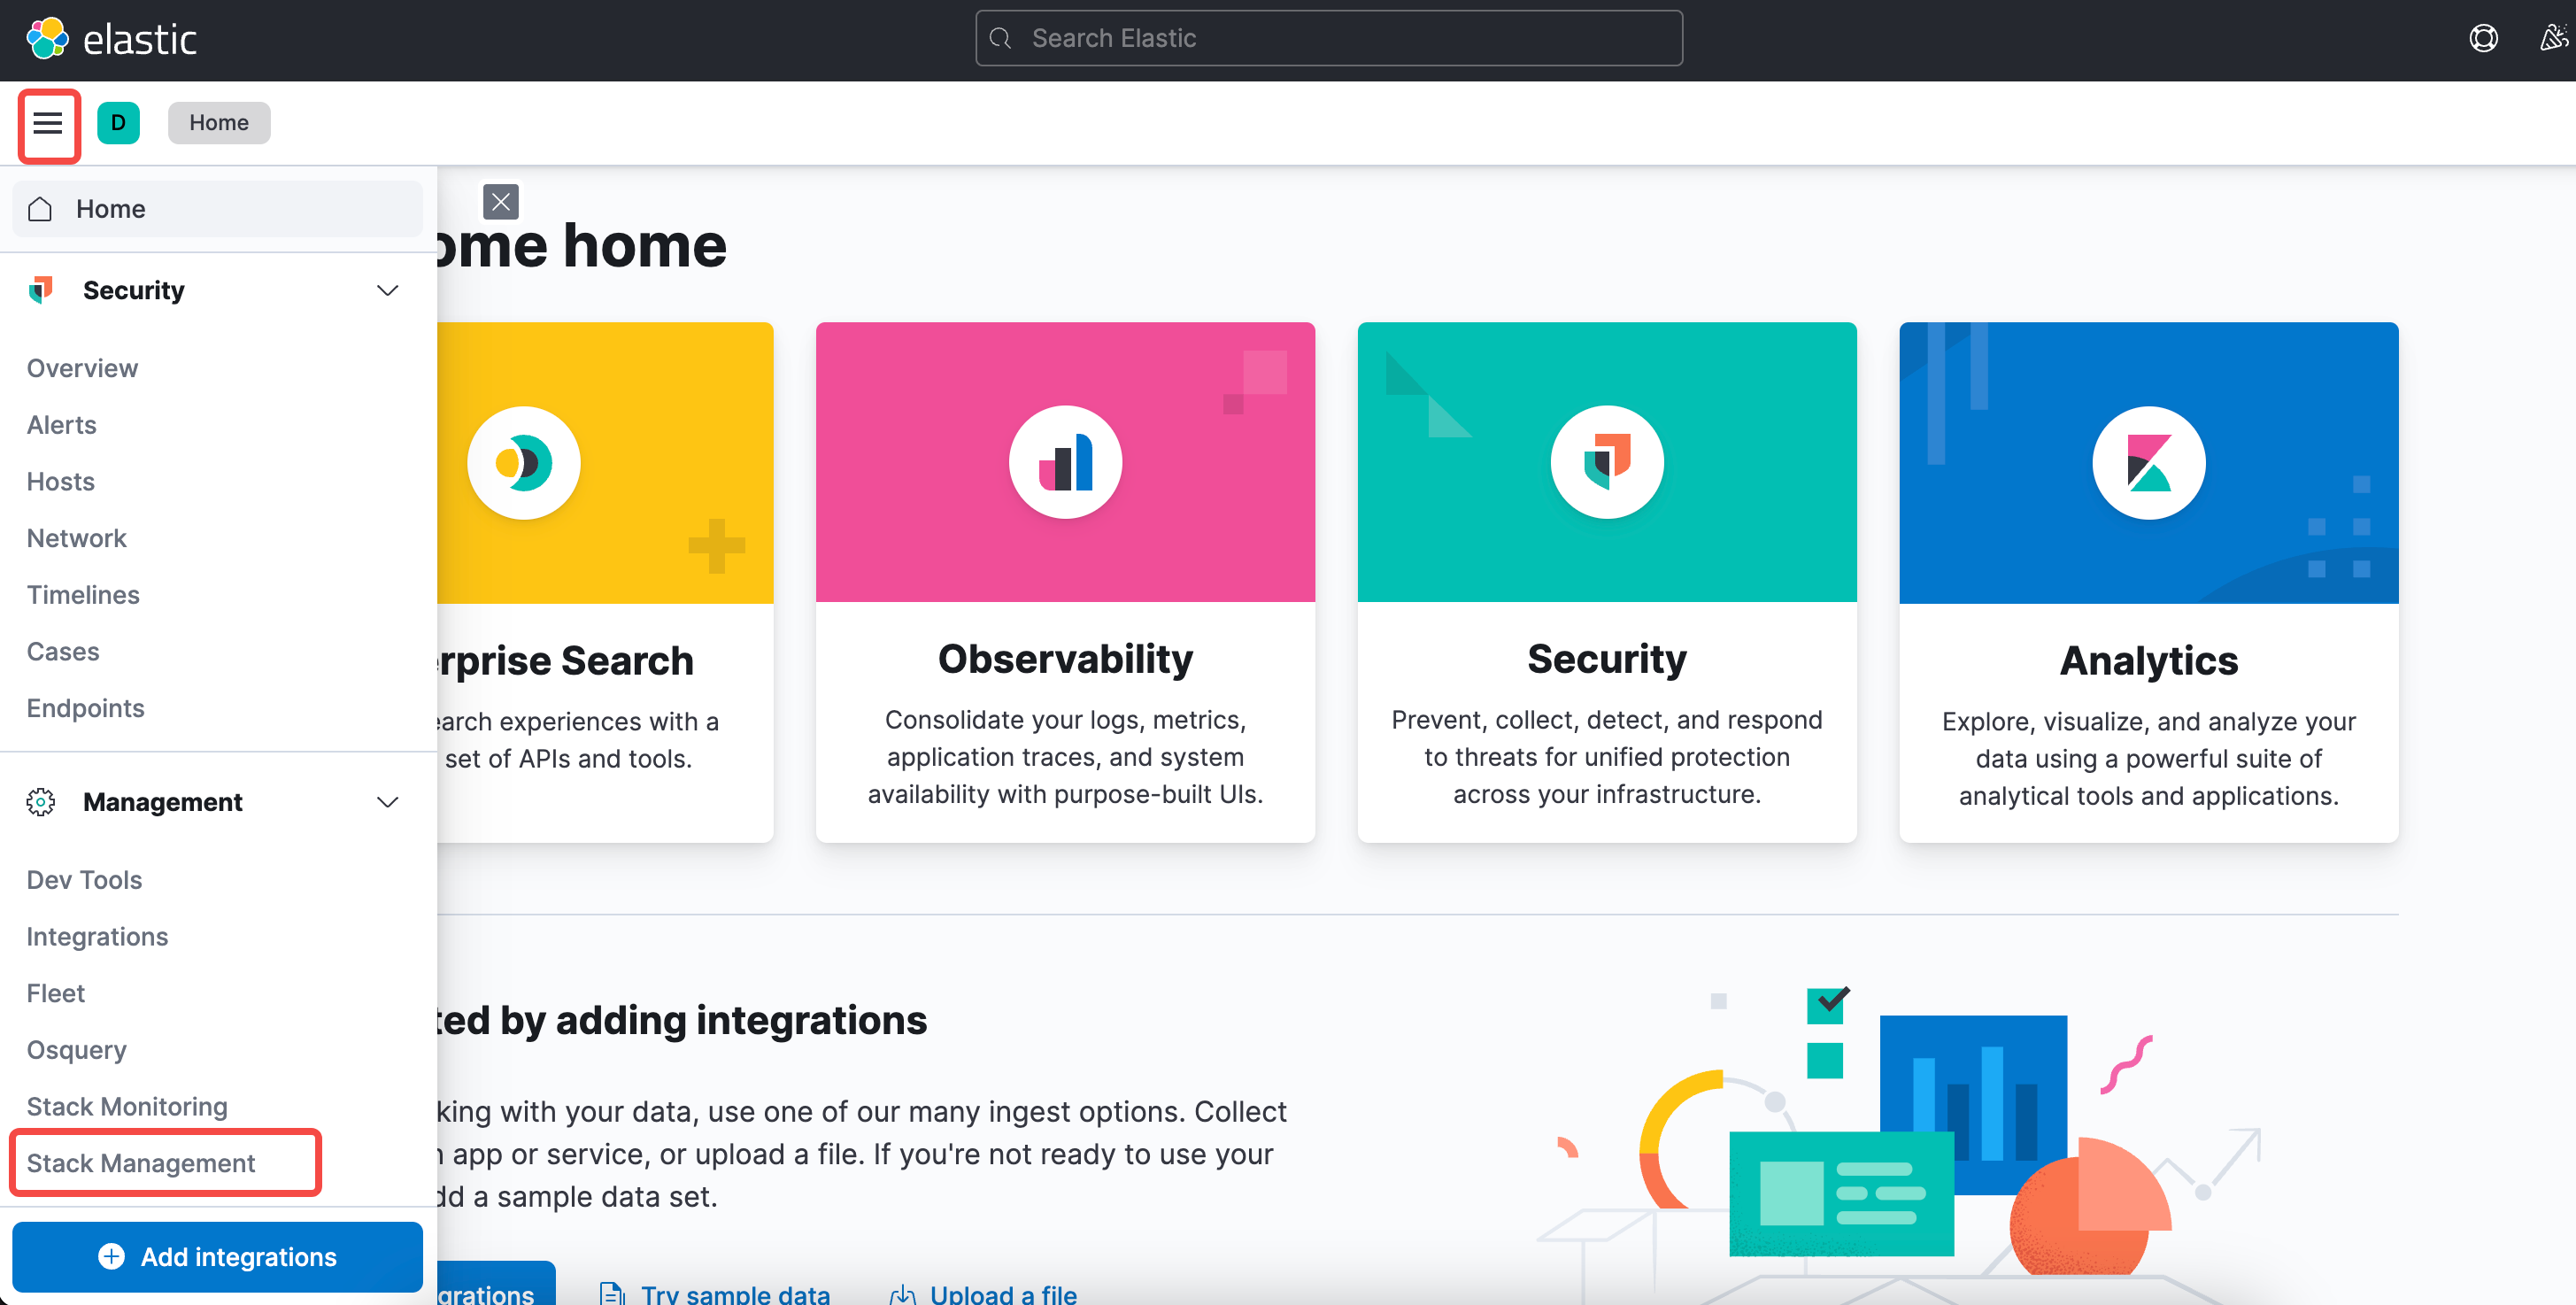Click the Add integrations button
Viewport: 2576px width, 1305px height.
217,1257
